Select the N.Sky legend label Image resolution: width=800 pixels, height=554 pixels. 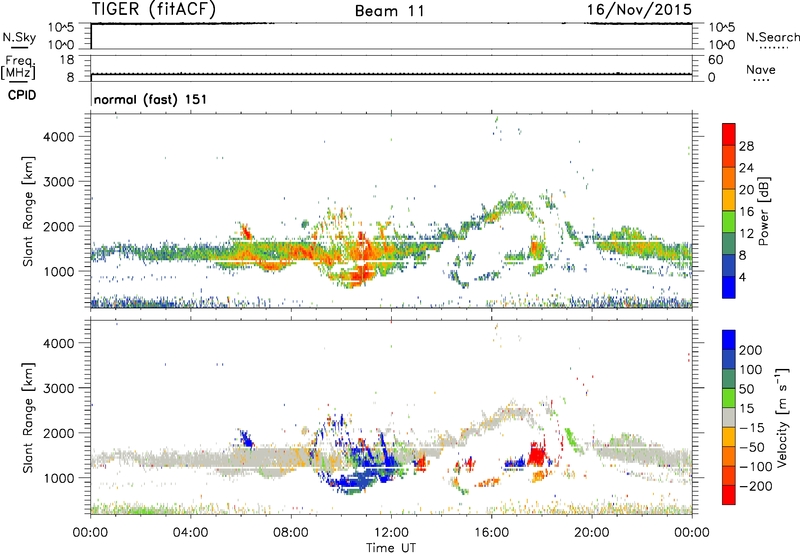point(19,37)
